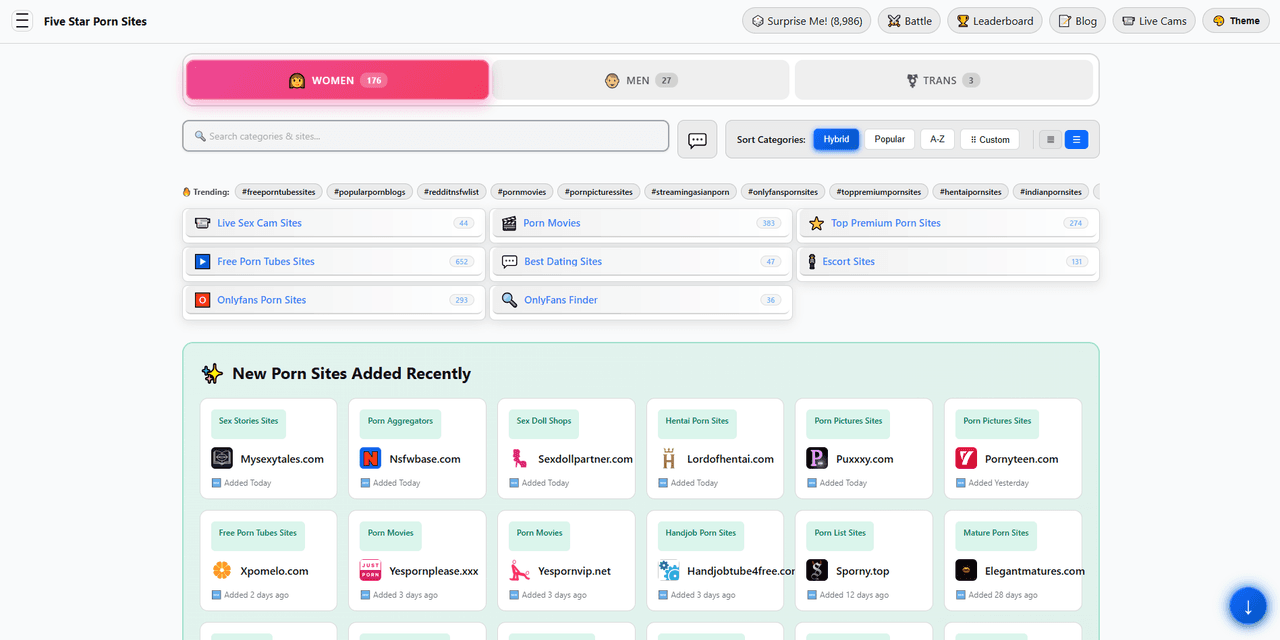Click the Onlyfans Porn Sites red icon
The image size is (1280, 640).
202,299
